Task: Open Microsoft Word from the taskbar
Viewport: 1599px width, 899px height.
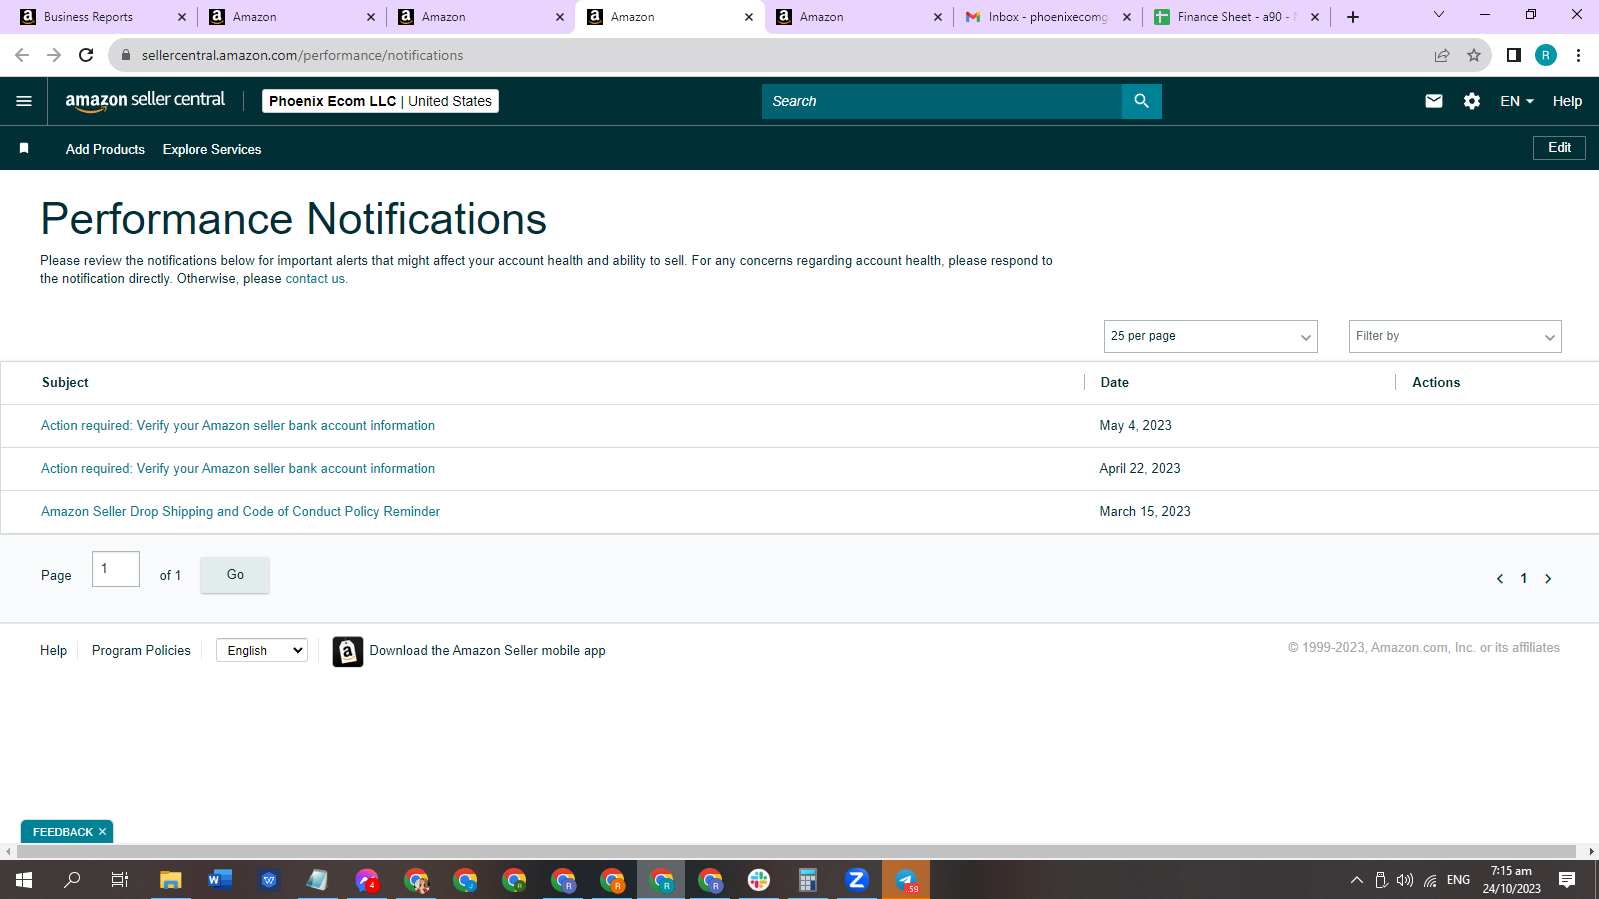Action: pyautogui.click(x=220, y=880)
